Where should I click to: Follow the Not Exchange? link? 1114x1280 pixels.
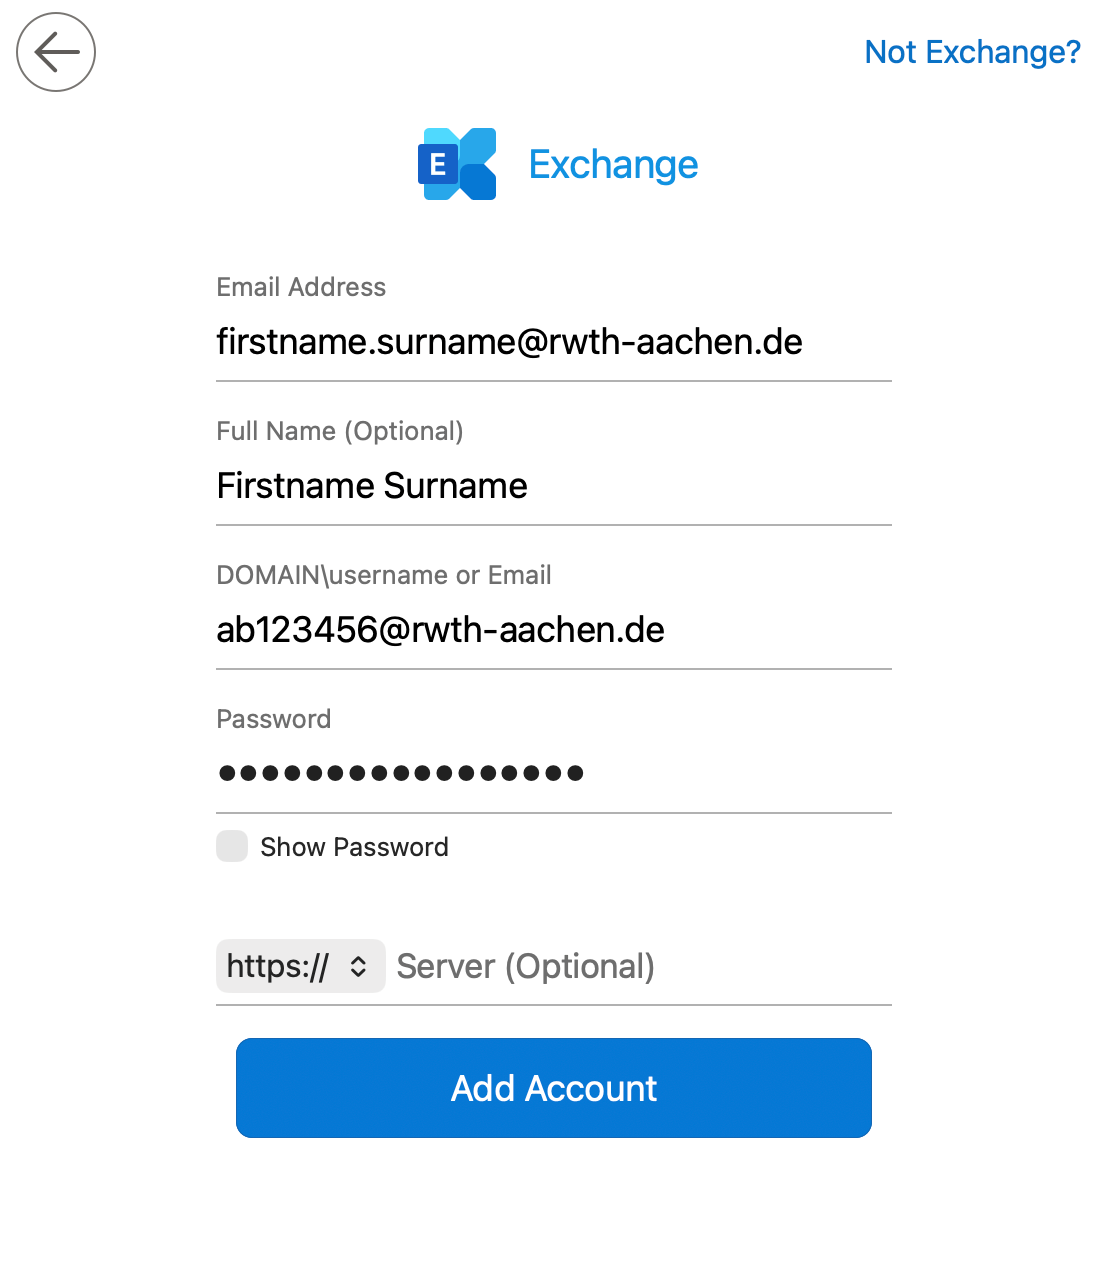click(x=972, y=52)
